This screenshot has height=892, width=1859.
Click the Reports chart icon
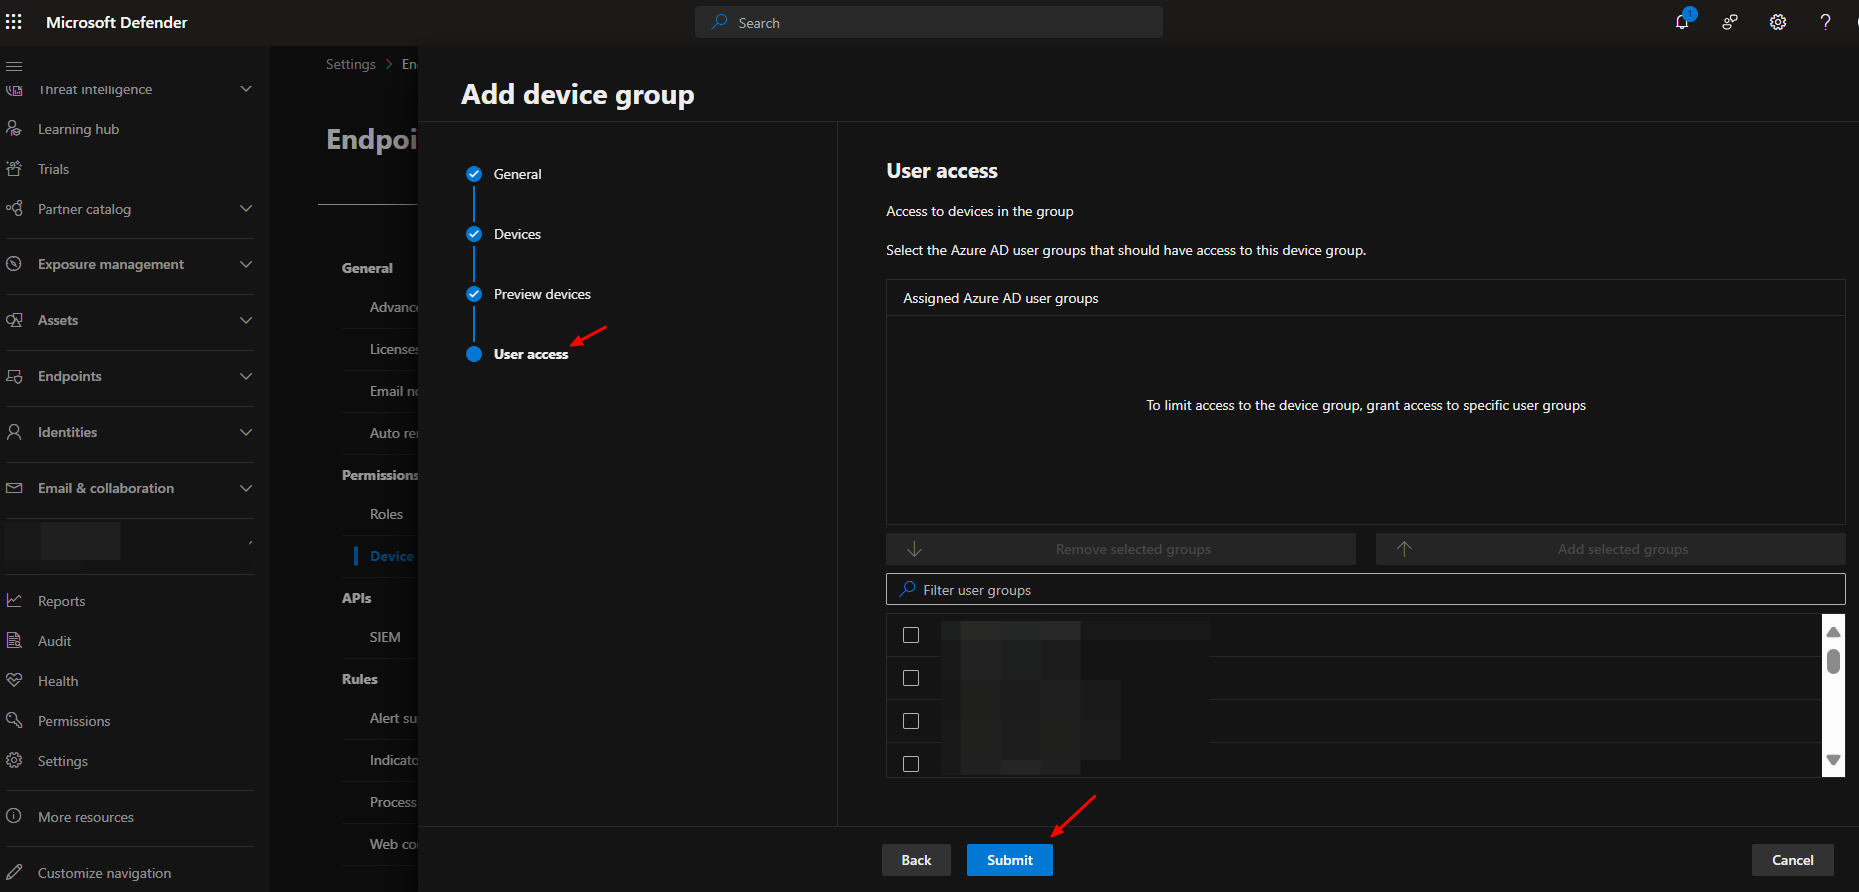(14, 601)
